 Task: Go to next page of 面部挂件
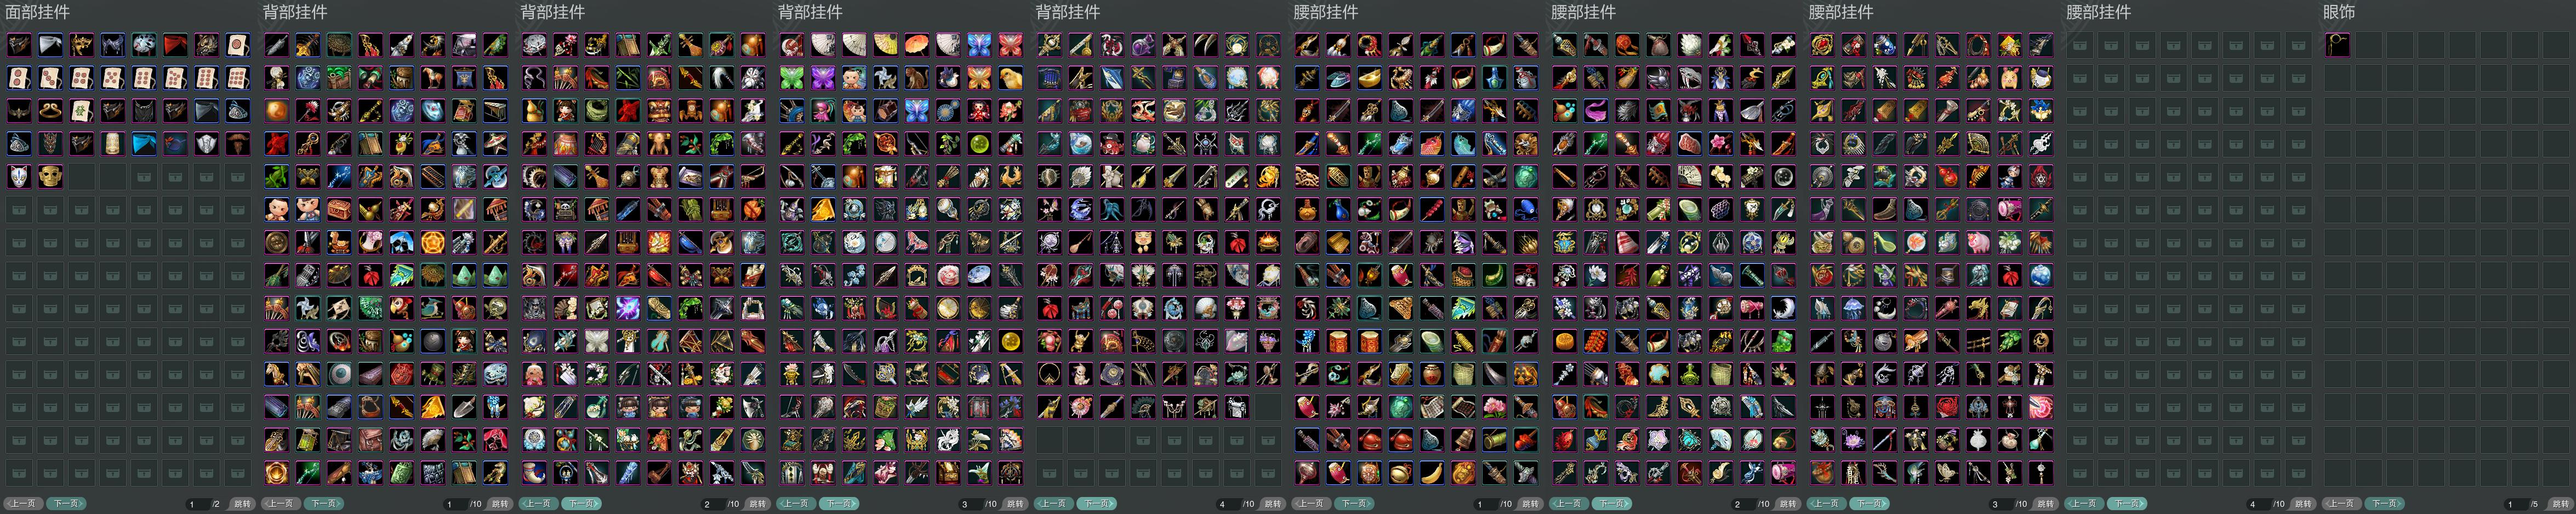point(66,504)
